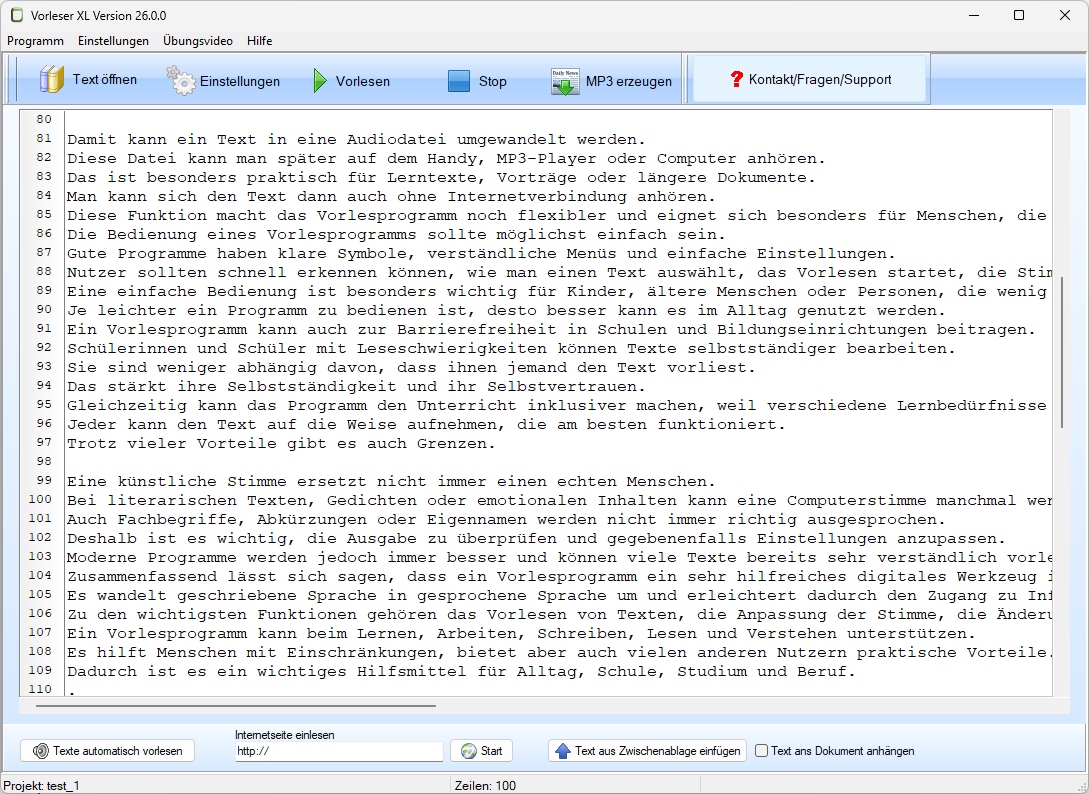Click line 87 starting 'Gute Programme haben'
This screenshot has height=794, width=1089.
(x=482, y=254)
